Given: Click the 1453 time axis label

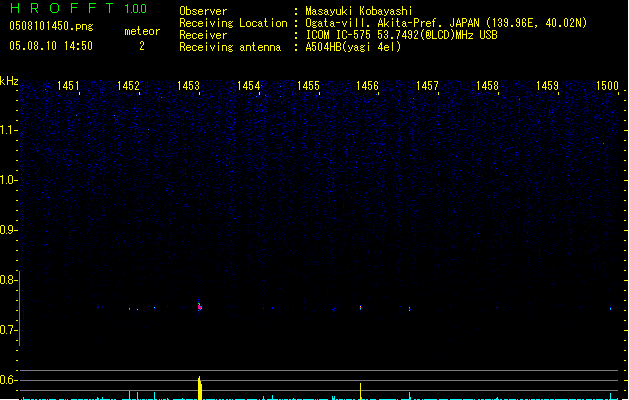Looking at the screenshot, I should point(188,85).
